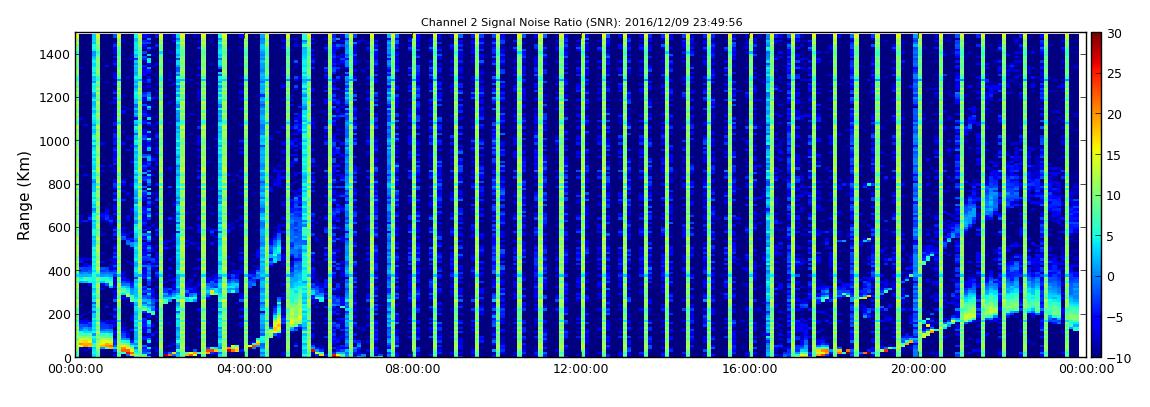Click the 08:00:00 time axis label

click(x=412, y=370)
